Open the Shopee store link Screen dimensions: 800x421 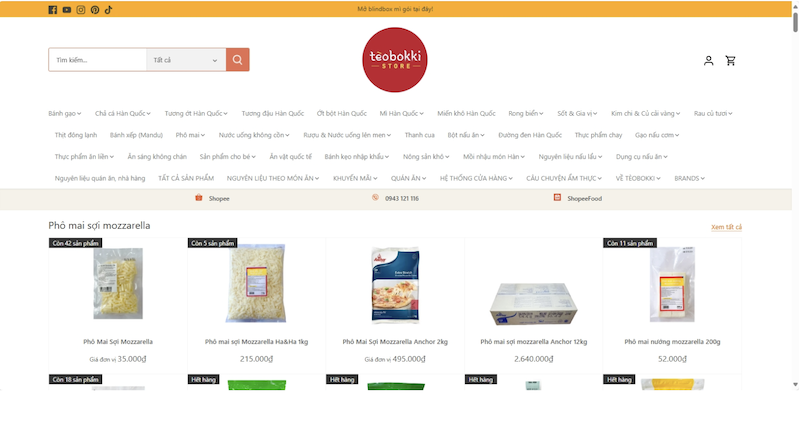pos(213,199)
